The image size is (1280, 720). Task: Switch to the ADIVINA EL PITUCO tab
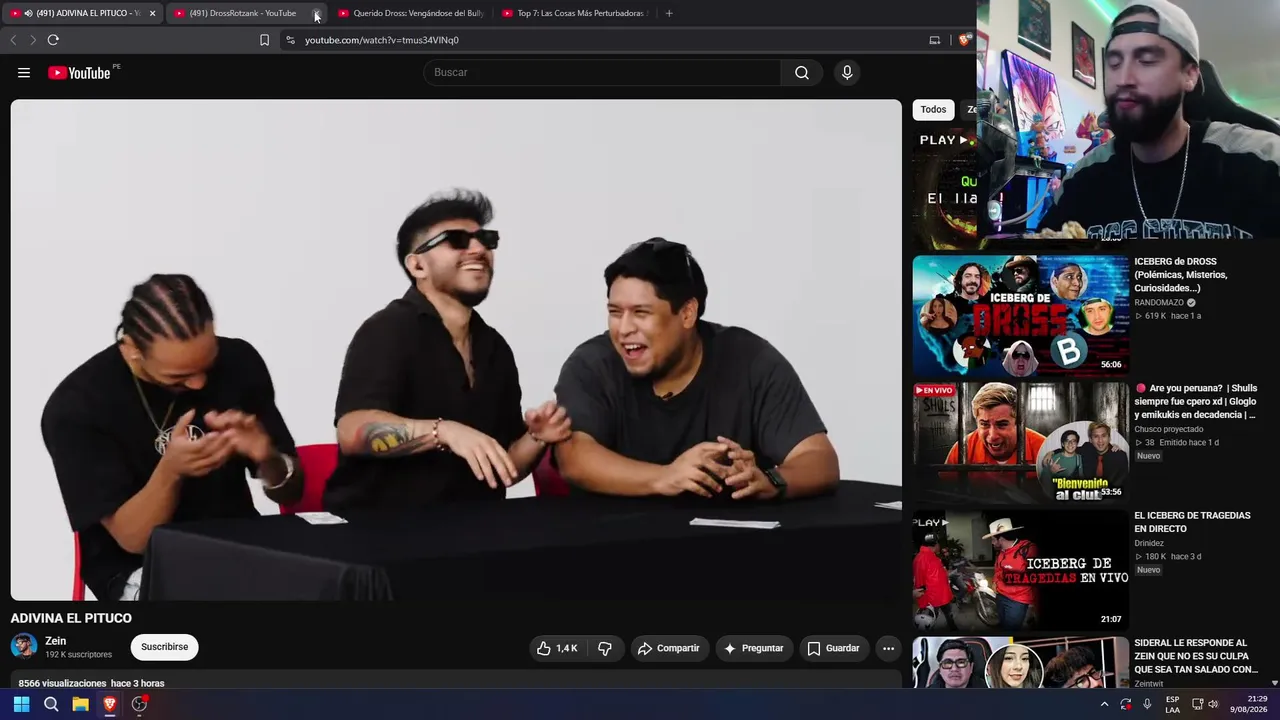point(82,13)
